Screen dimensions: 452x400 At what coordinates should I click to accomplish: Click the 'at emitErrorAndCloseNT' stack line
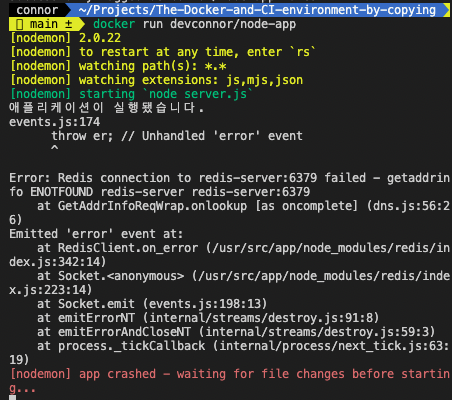236,332
